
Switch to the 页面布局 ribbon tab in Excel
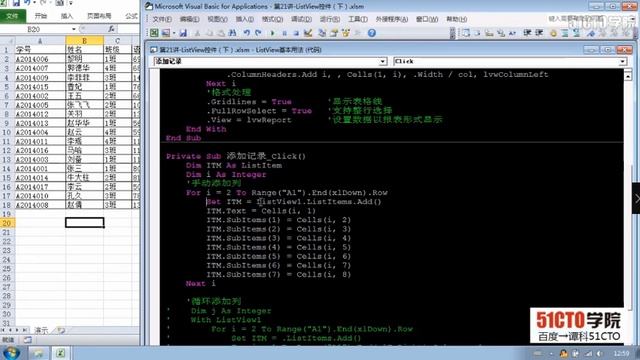[99, 16]
